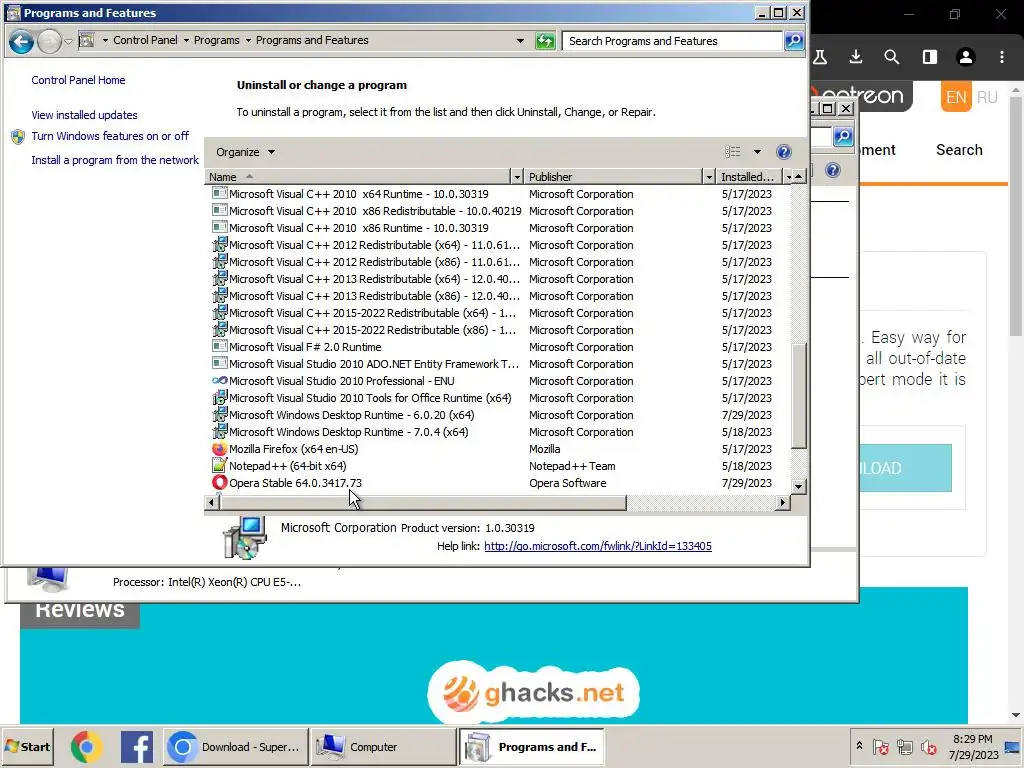The width and height of the screenshot is (1024, 768).
Task: Expand the address bar history dropdown
Action: [x=520, y=40]
